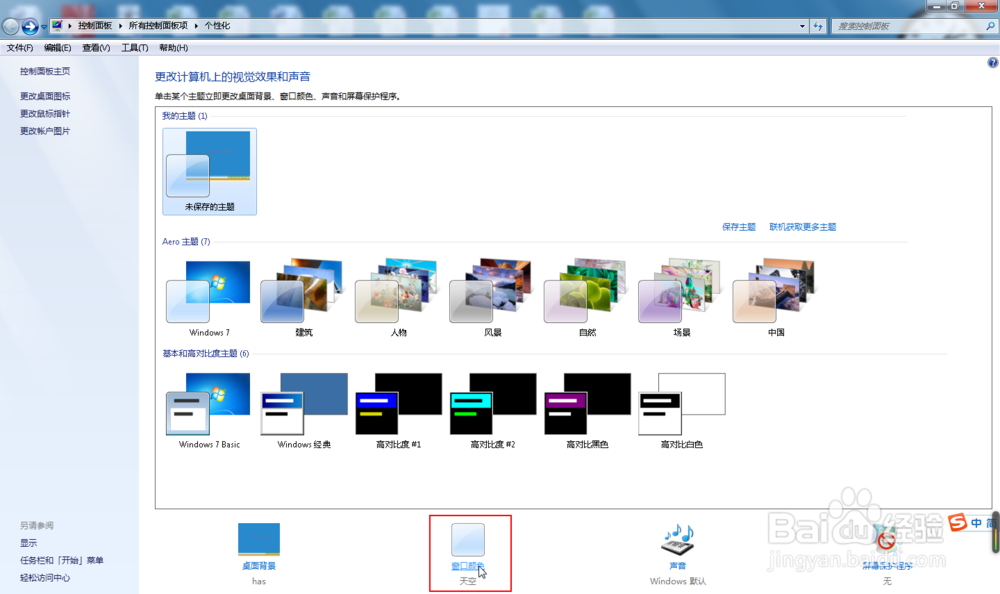The height and width of the screenshot is (594, 1000).
Task: Expand the address bar history dropdown
Action: click(802, 26)
